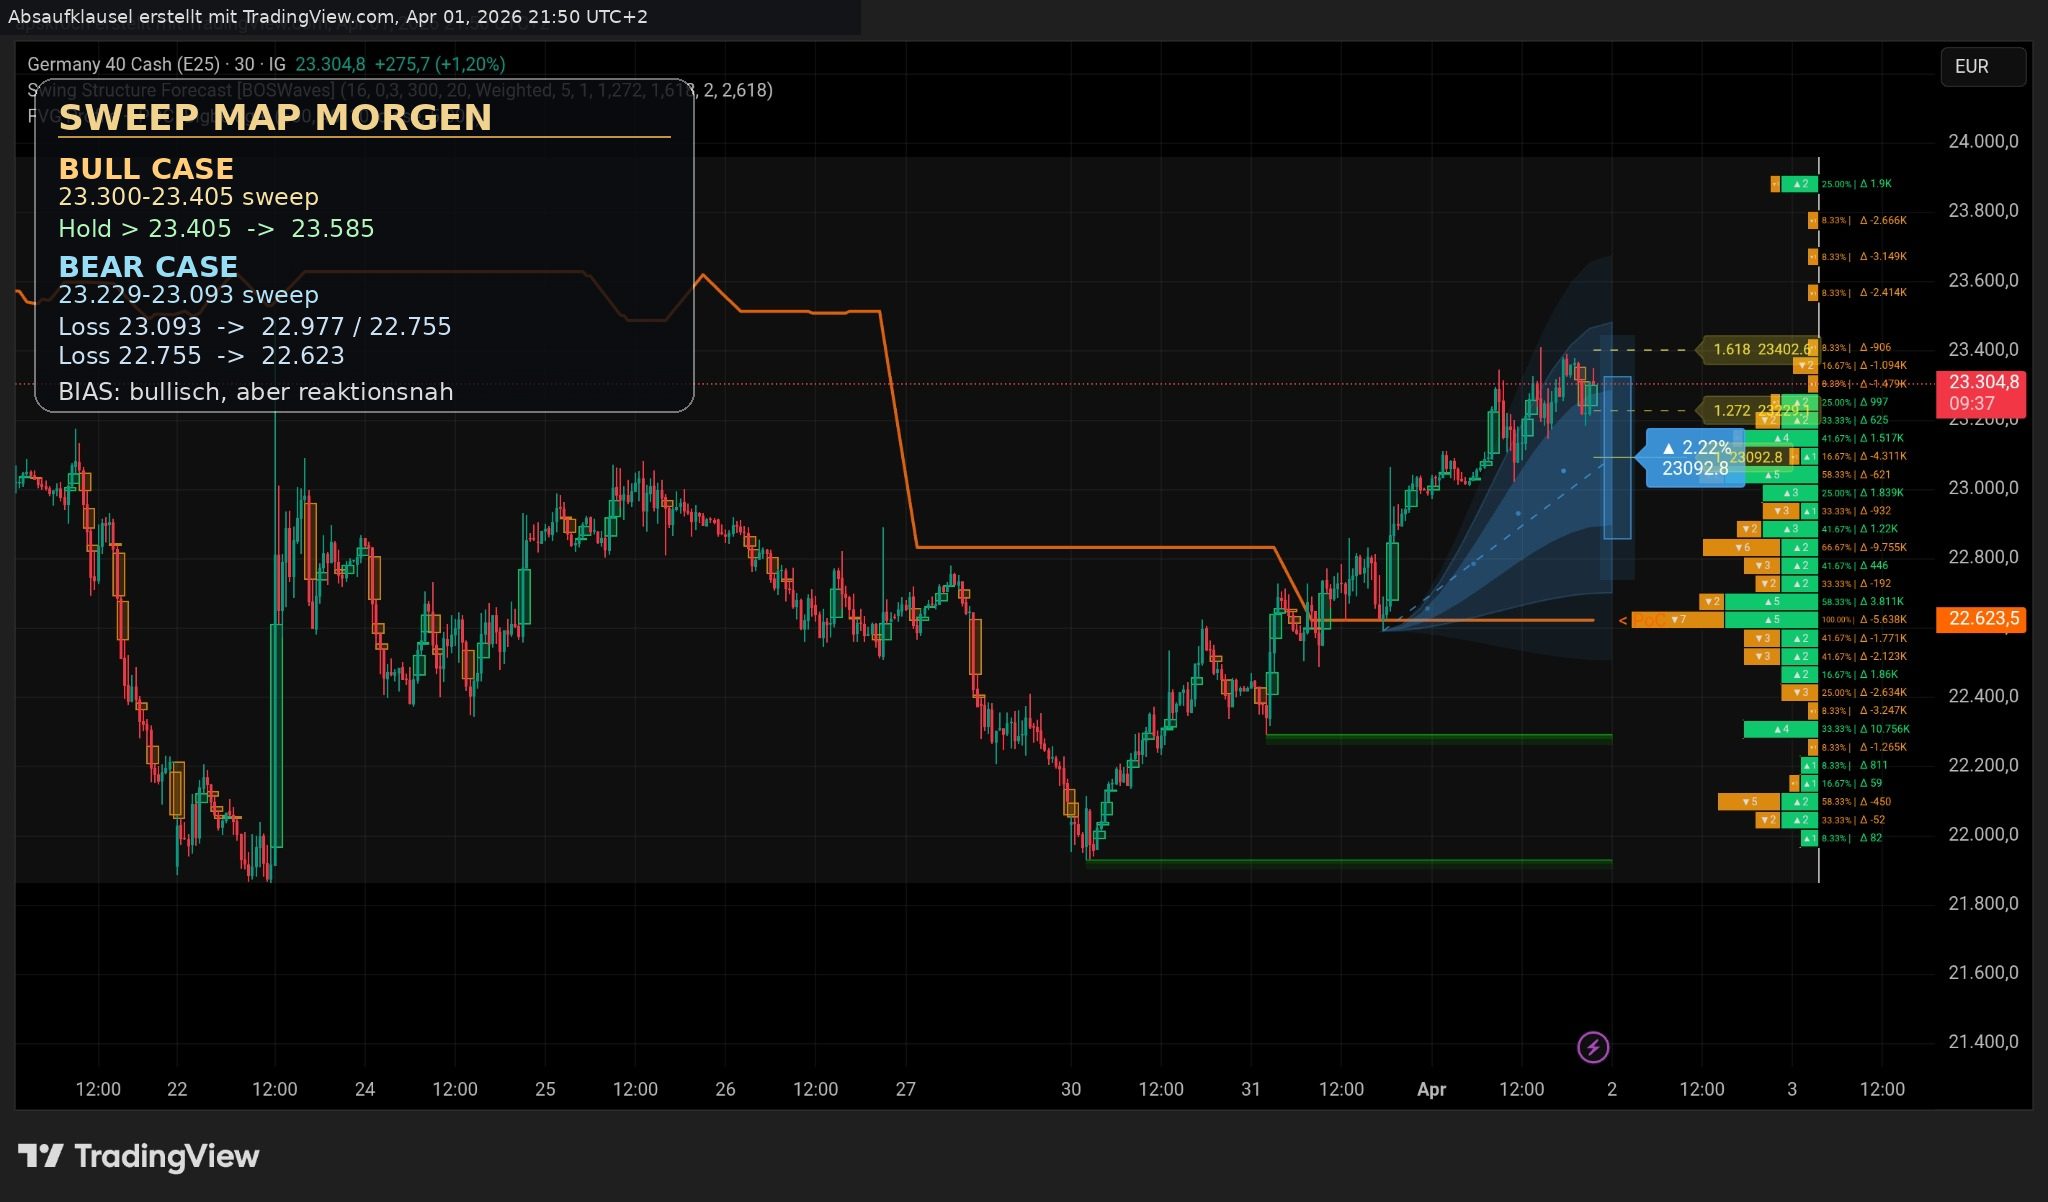Click the Apr date label on time axis
Image resolution: width=2048 pixels, height=1202 pixels.
tap(1431, 1089)
